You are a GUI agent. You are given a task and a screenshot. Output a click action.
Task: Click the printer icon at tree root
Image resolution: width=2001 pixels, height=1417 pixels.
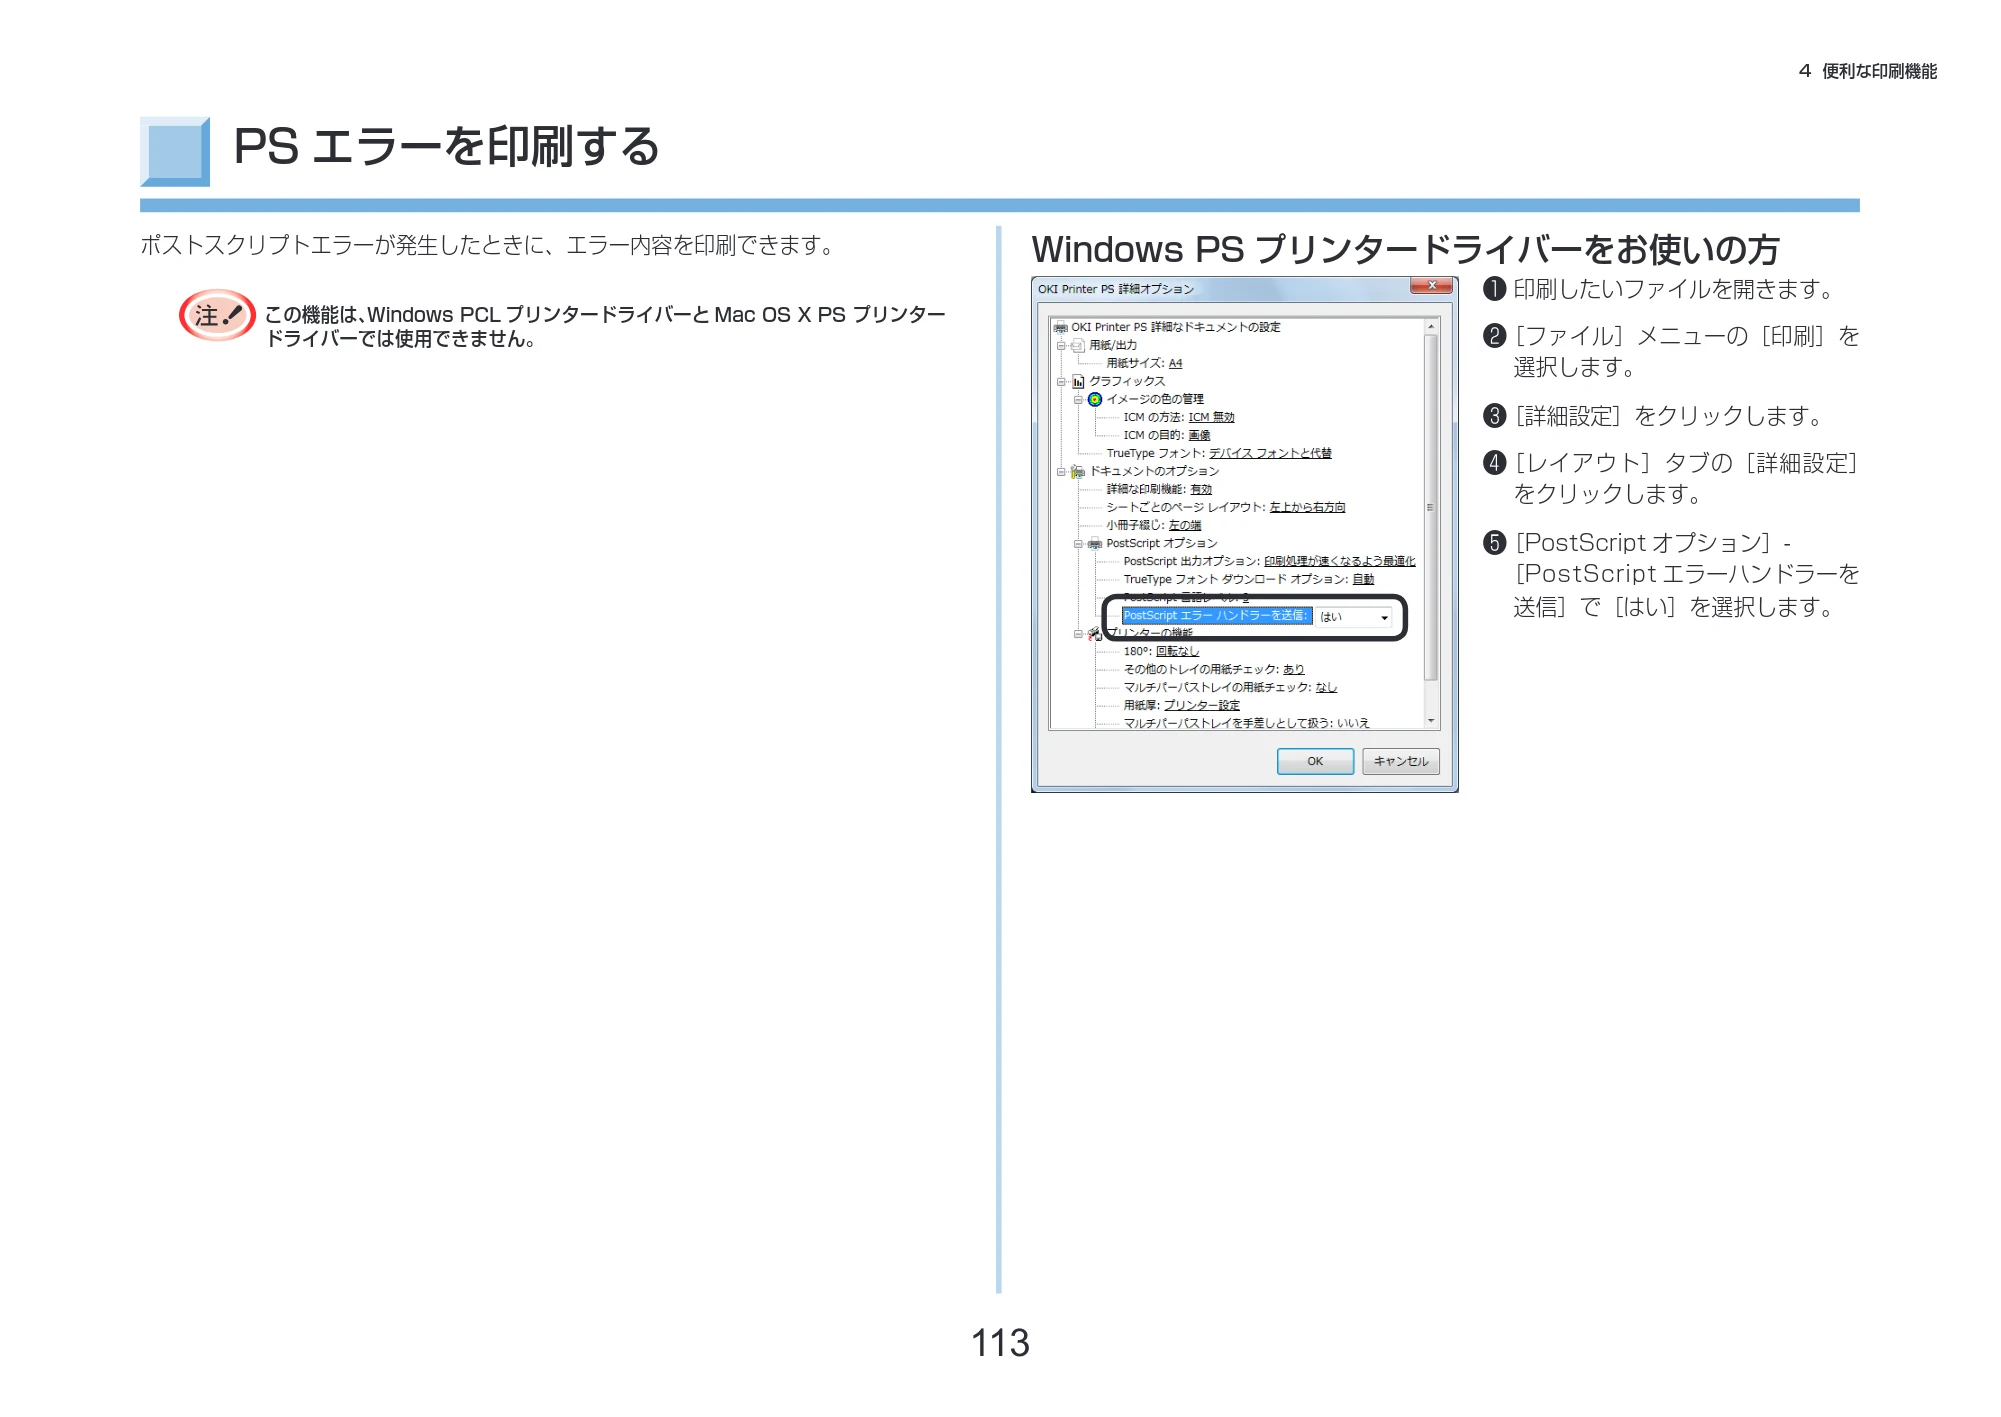click(x=1060, y=327)
